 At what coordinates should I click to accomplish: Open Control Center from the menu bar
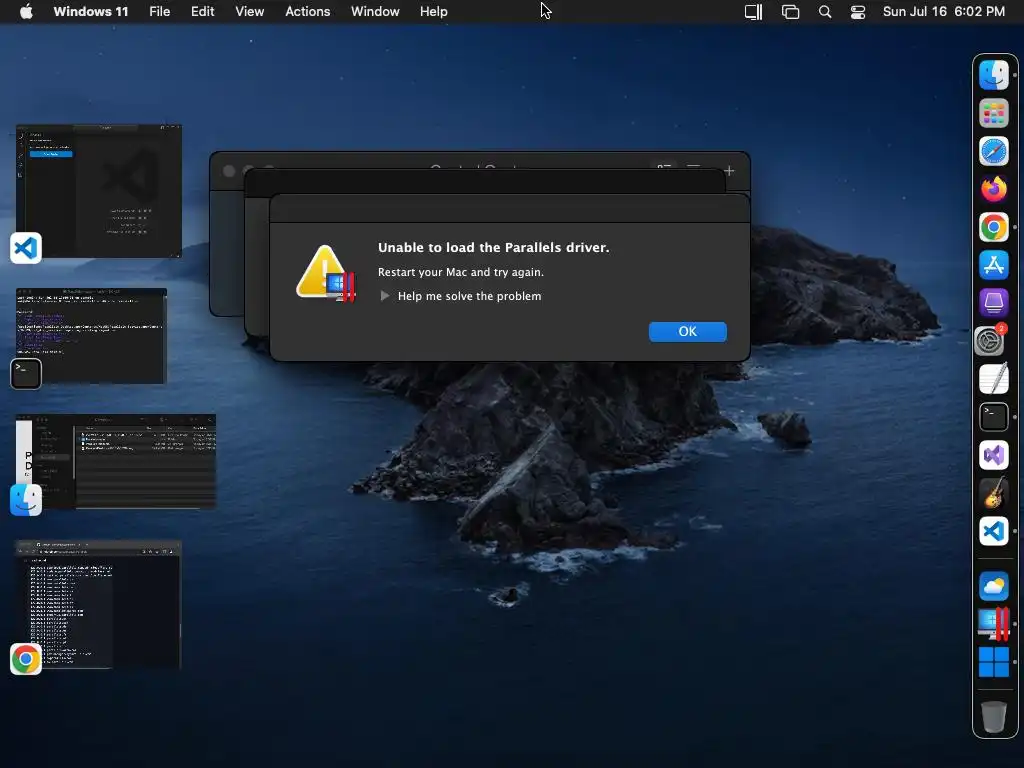tap(857, 12)
